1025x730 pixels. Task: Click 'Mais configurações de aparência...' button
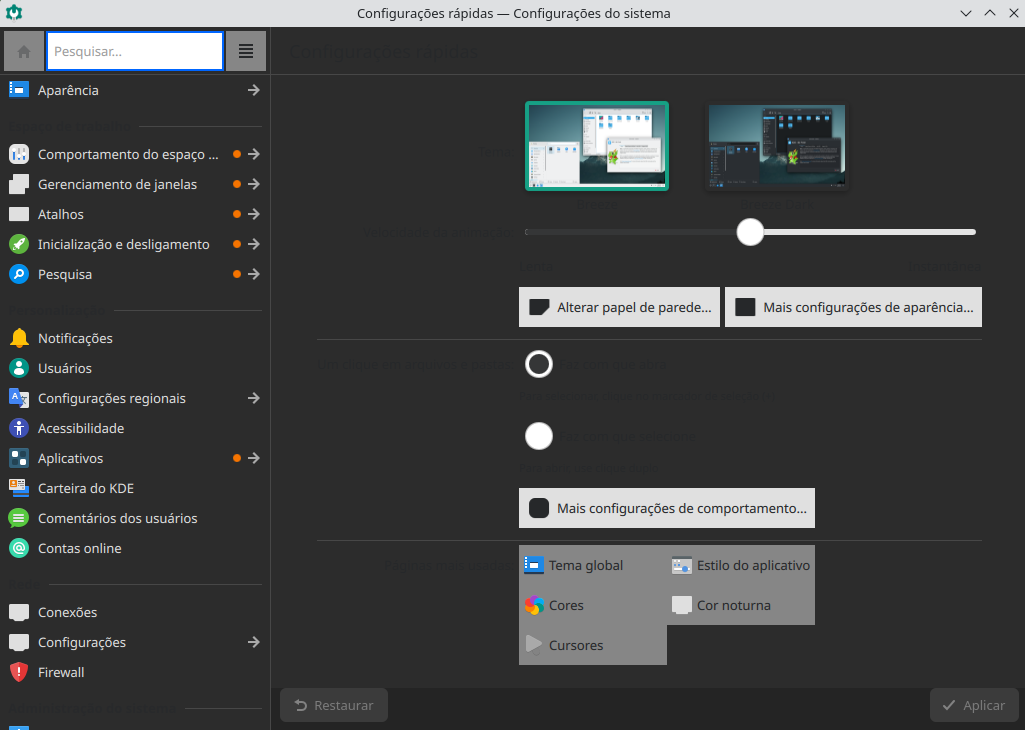(x=853, y=307)
